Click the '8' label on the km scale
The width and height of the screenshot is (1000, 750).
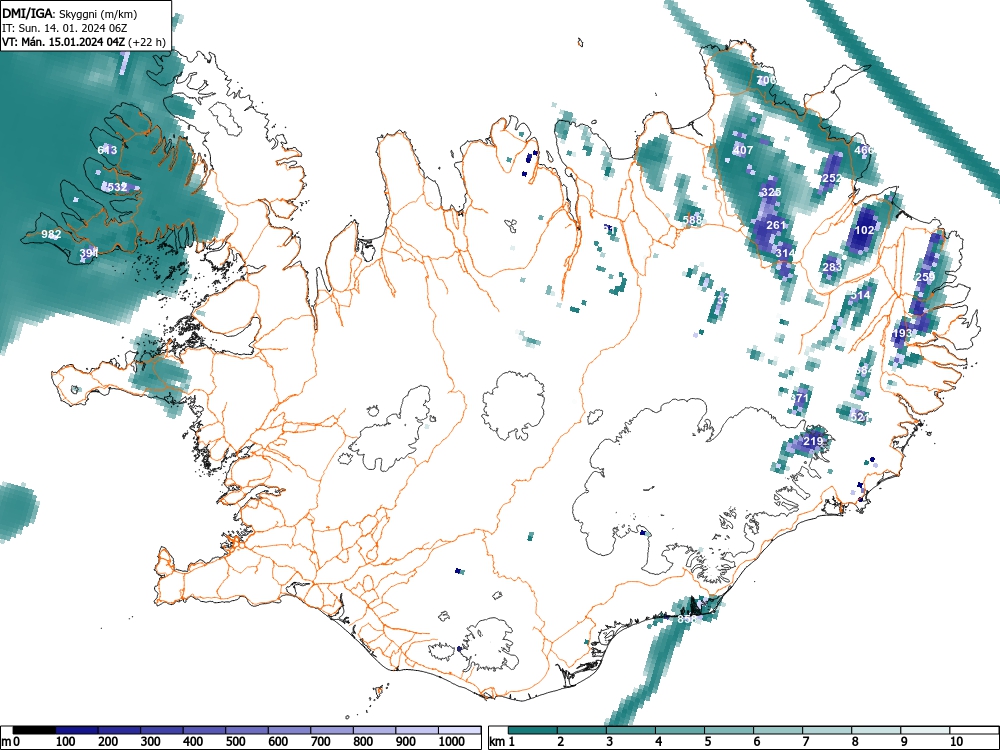855,742
